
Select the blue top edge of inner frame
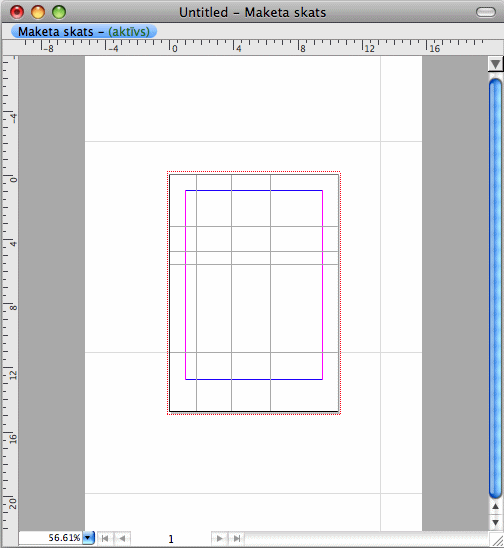(x=254, y=190)
